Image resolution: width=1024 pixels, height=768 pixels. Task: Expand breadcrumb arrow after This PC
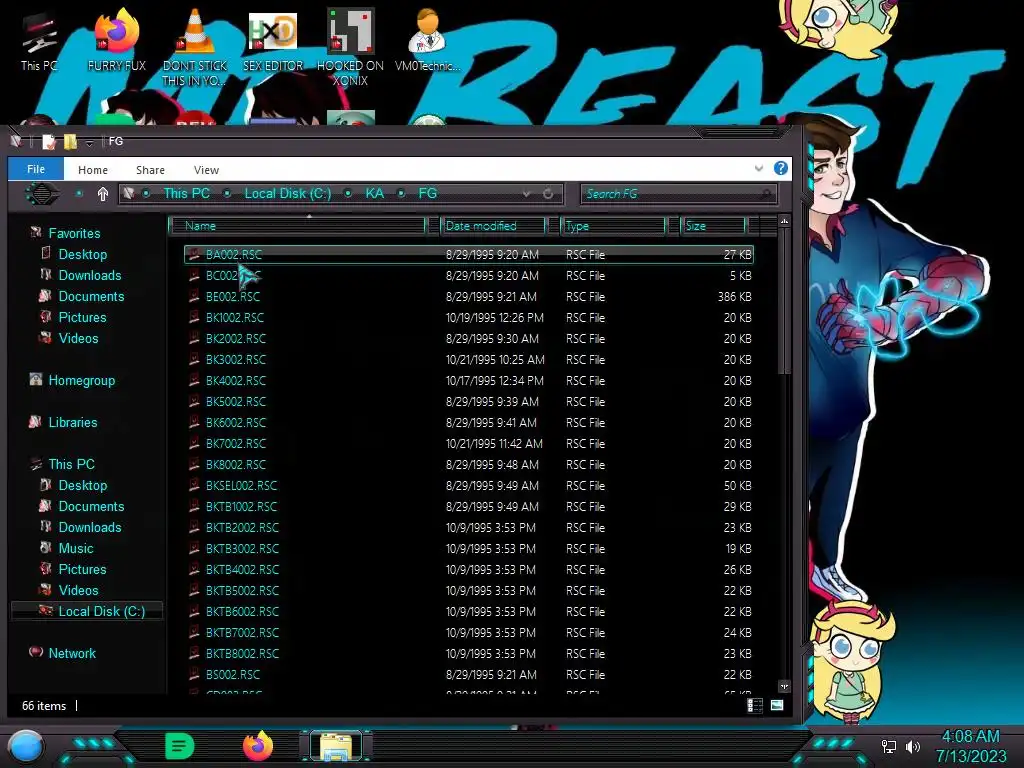click(227, 193)
